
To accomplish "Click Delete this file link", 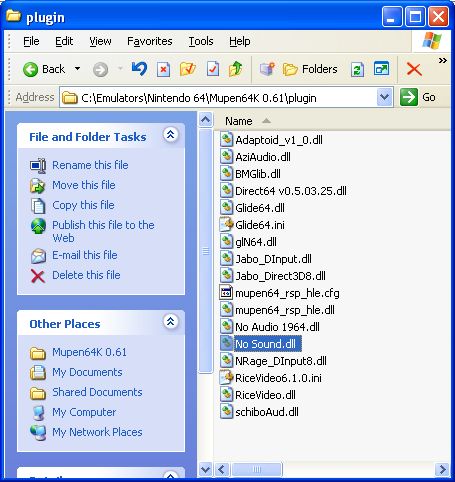I will pos(86,275).
